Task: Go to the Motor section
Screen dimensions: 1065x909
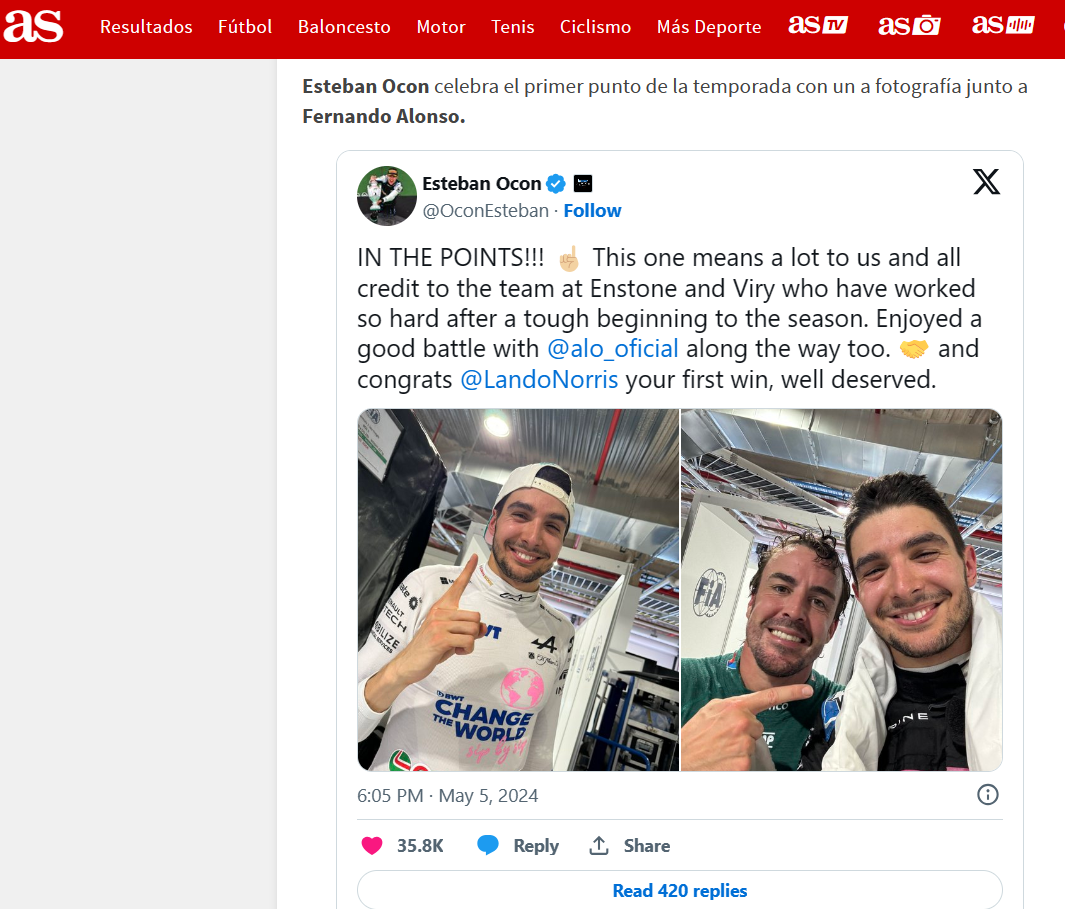Action: (441, 26)
